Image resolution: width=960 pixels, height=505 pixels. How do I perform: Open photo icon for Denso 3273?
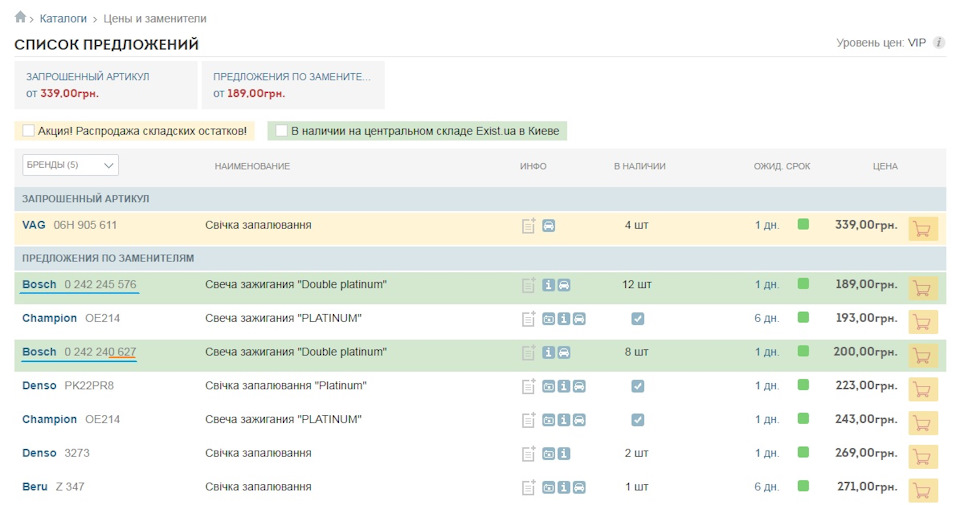(x=549, y=454)
